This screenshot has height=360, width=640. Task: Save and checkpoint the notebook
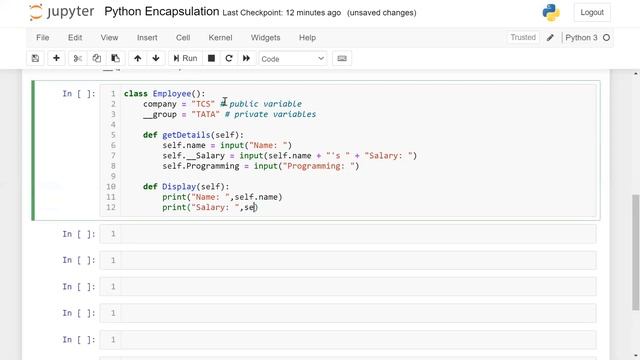click(36, 58)
